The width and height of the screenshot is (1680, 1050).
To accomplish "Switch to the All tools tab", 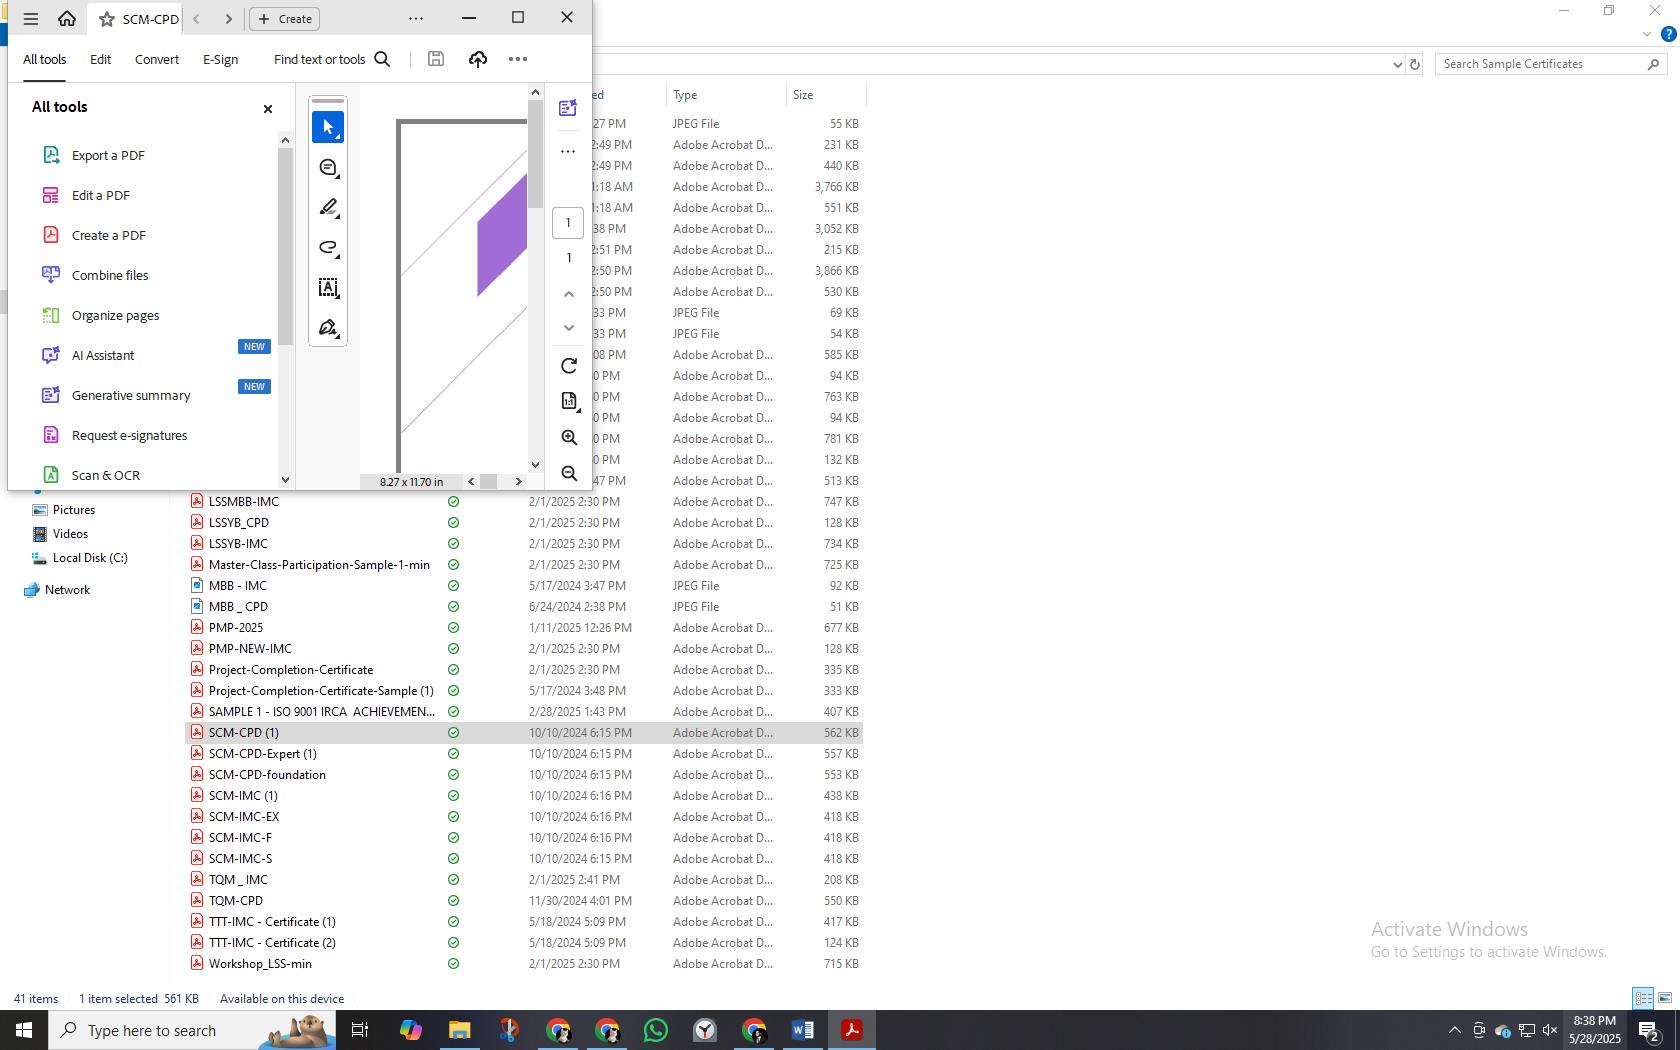I will click(45, 60).
